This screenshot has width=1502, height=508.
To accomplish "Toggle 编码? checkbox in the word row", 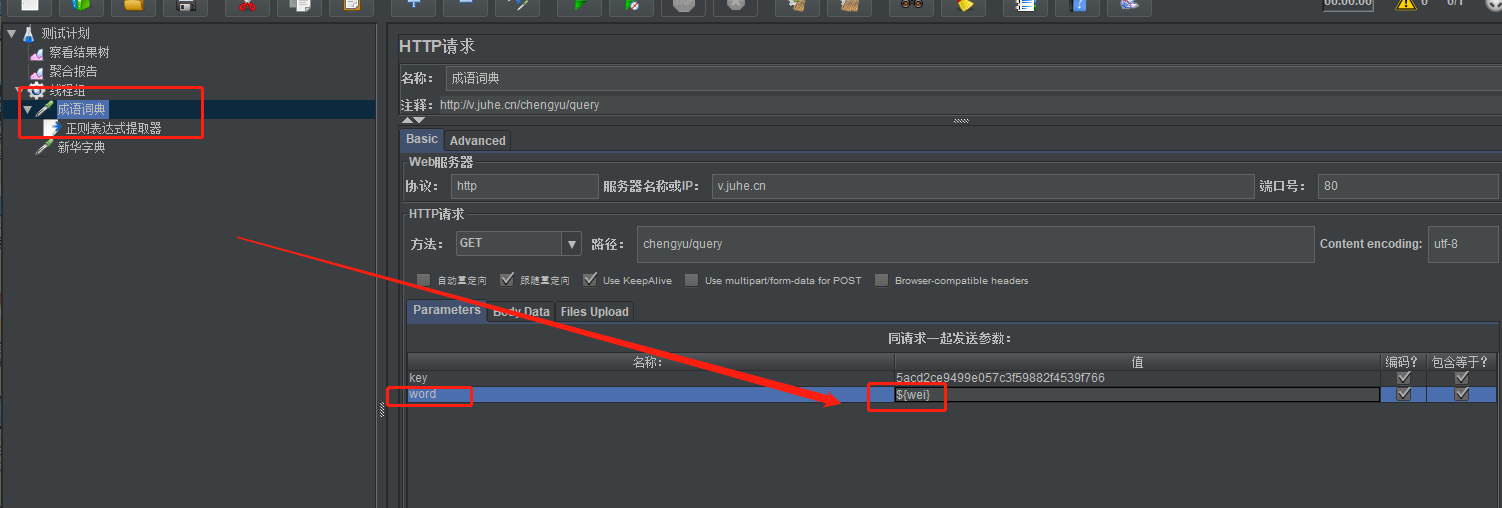I will click(1404, 394).
